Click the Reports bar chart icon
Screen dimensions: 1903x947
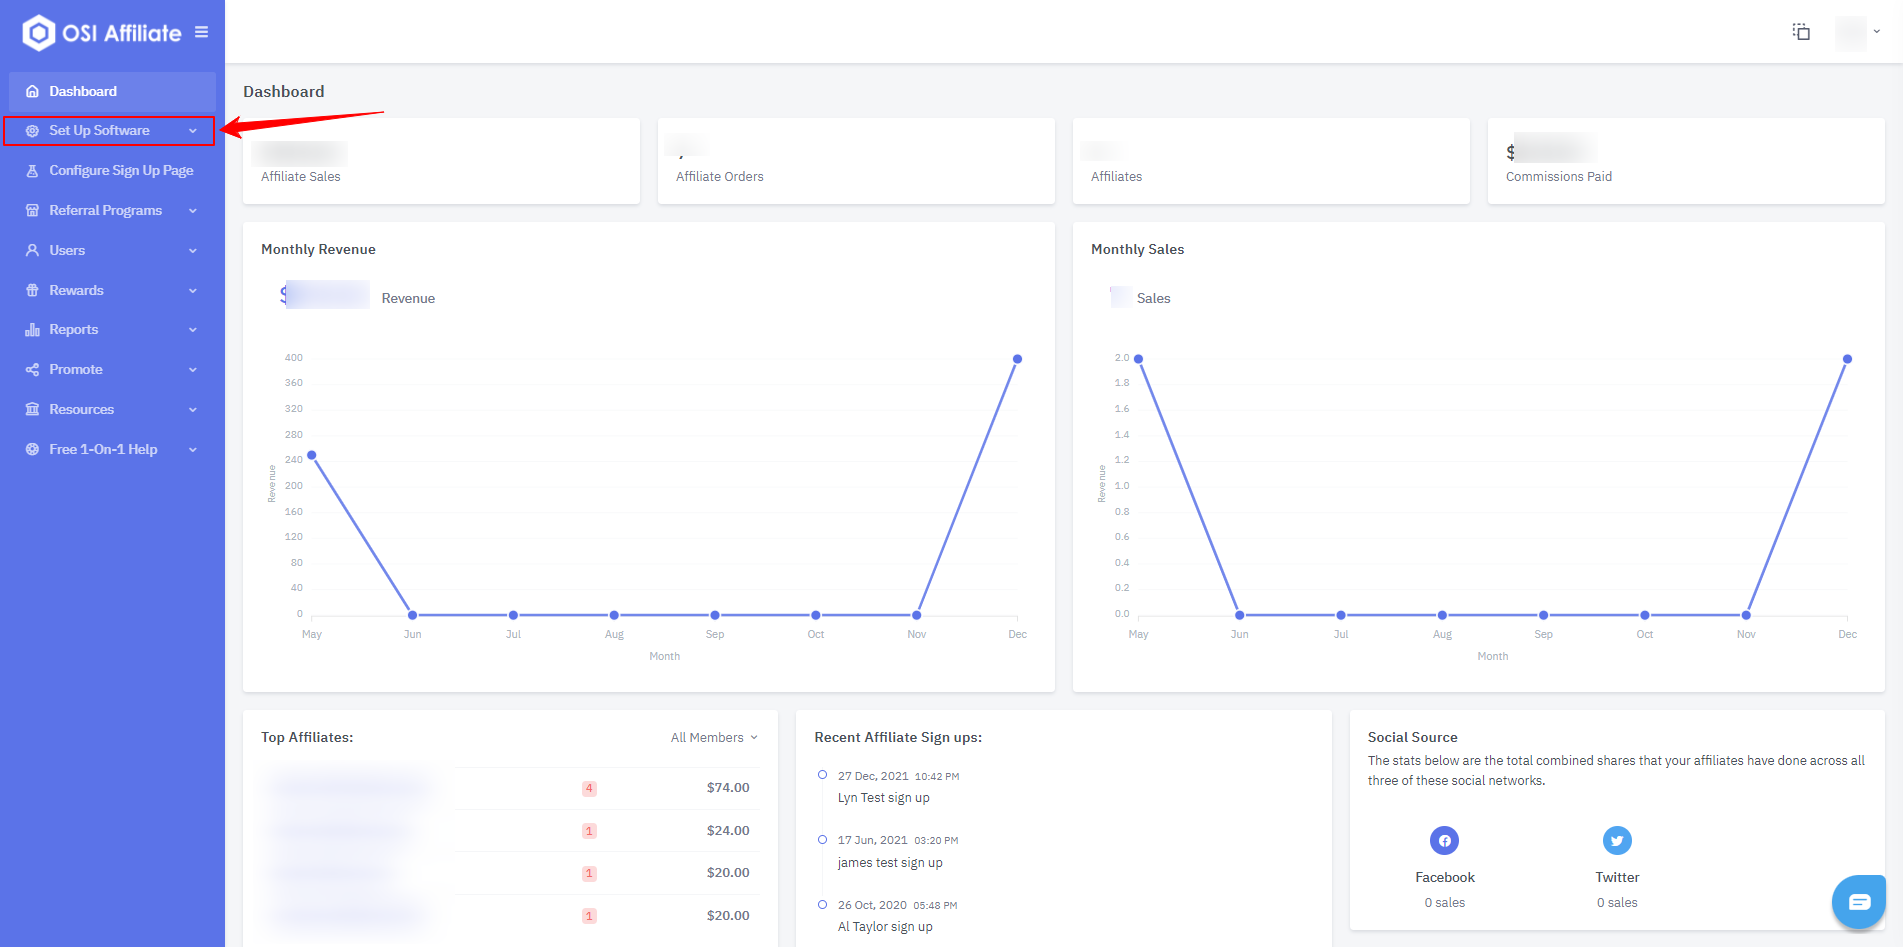click(32, 330)
